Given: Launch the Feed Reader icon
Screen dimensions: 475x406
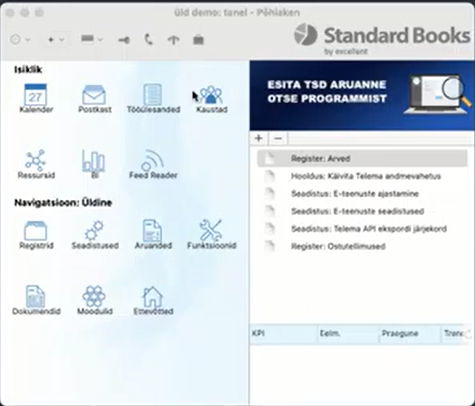Looking at the screenshot, I should point(153,164).
